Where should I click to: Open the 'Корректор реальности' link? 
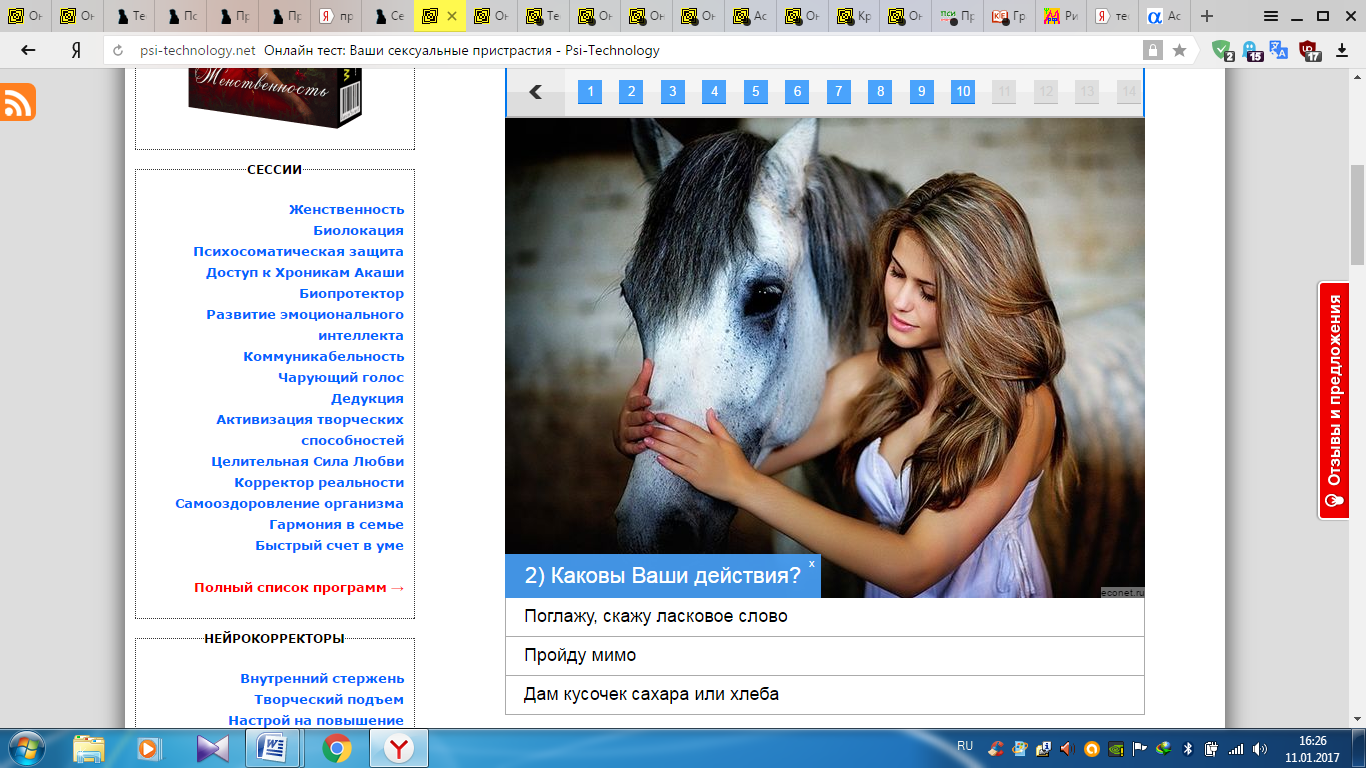(x=320, y=482)
